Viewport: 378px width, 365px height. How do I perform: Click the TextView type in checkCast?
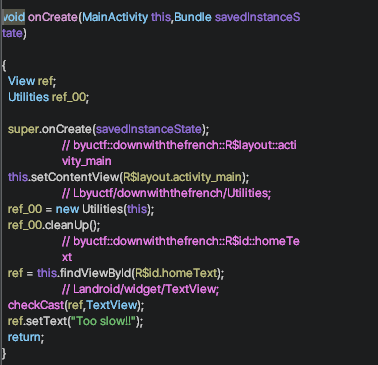tap(112, 305)
